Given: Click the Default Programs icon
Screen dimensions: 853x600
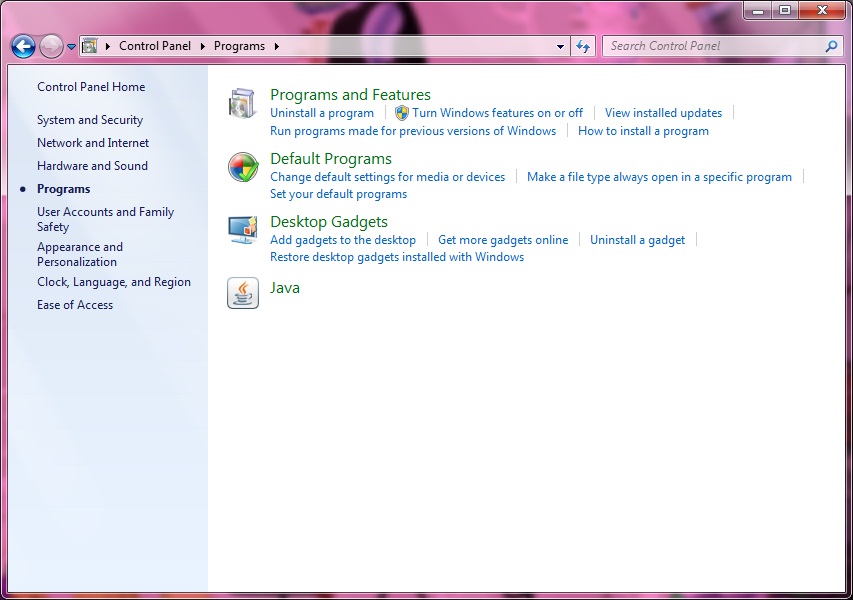Looking at the screenshot, I should [243, 167].
